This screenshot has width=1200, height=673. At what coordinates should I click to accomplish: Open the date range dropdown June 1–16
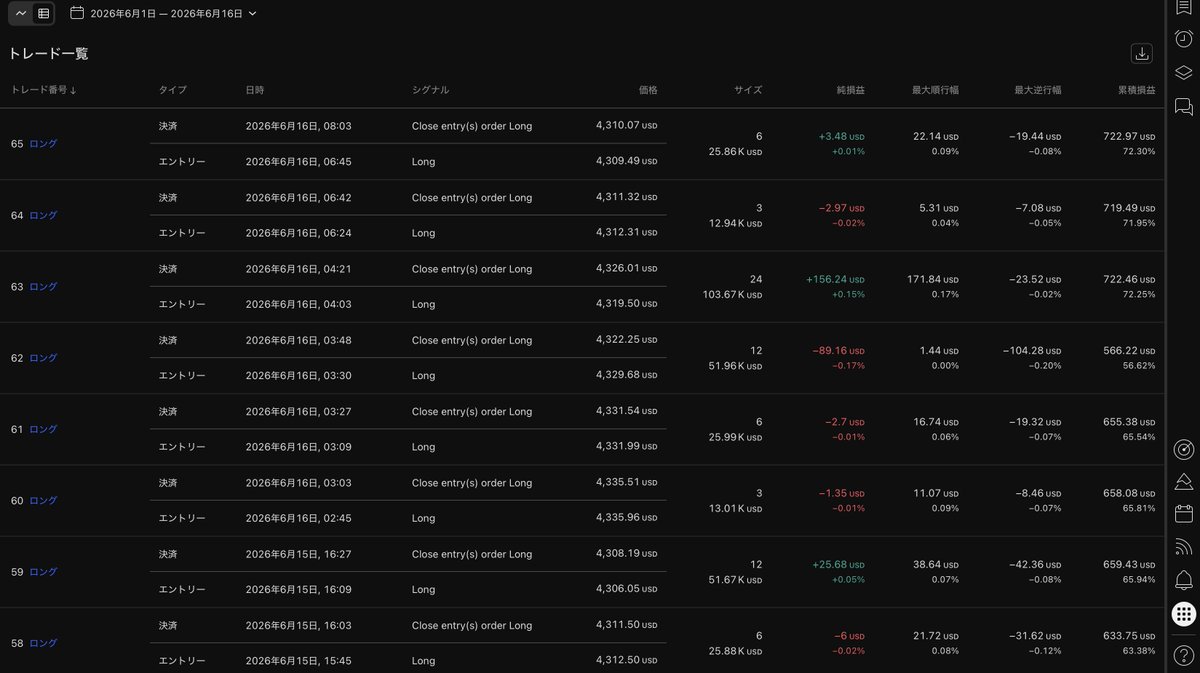[173, 14]
